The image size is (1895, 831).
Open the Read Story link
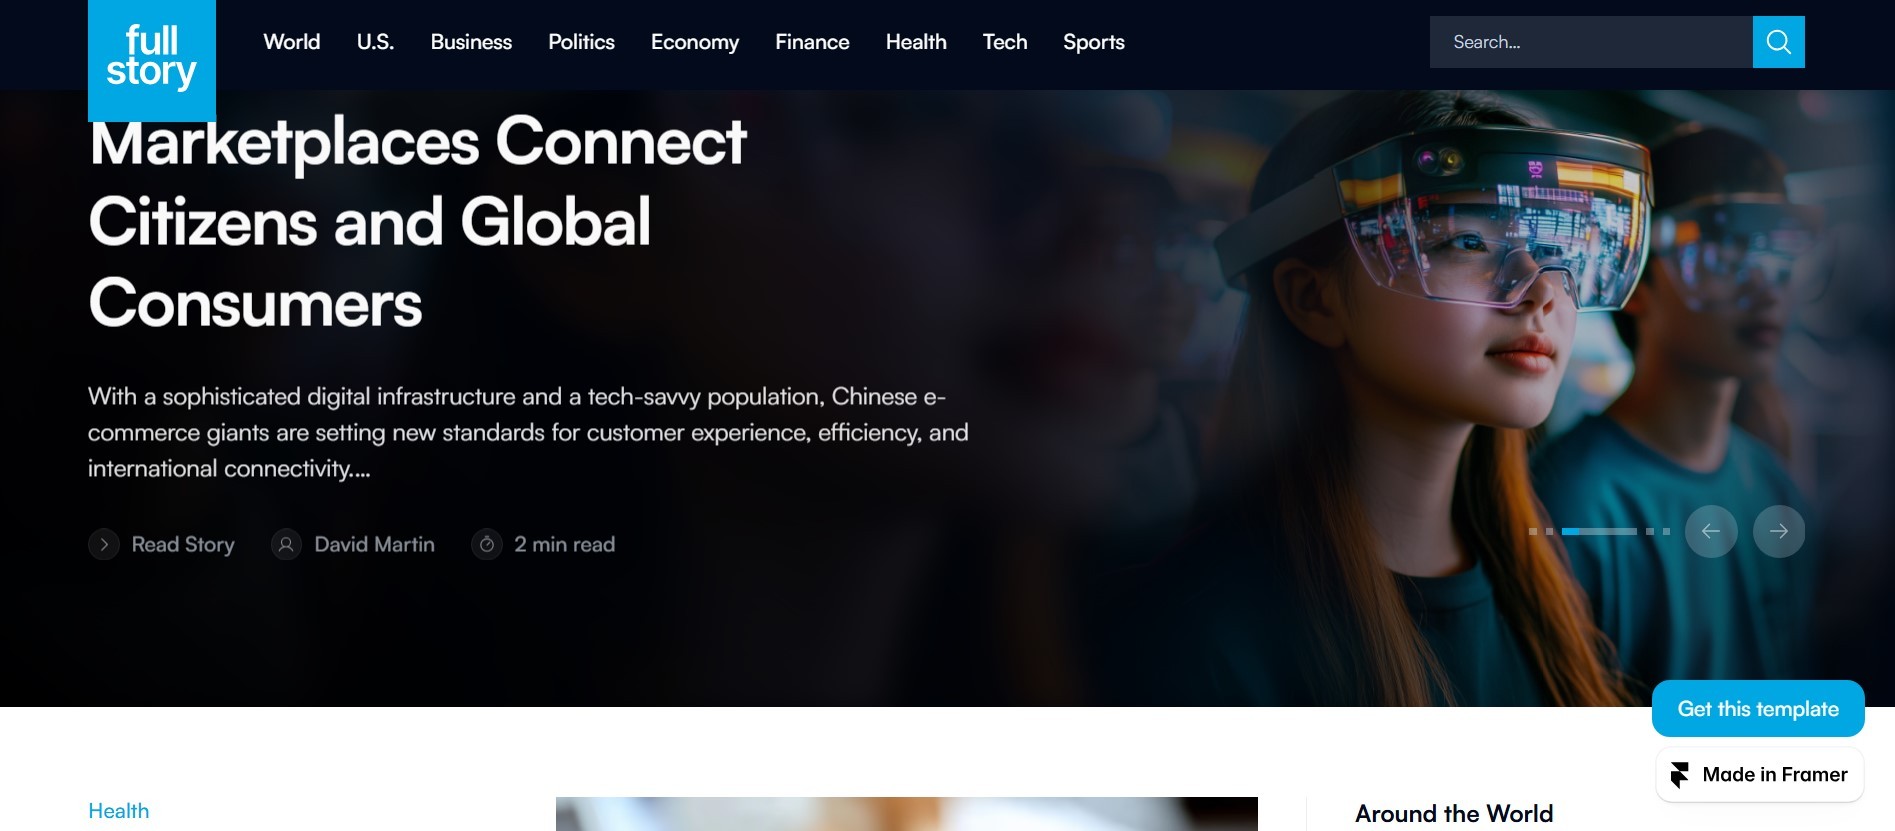tap(183, 544)
